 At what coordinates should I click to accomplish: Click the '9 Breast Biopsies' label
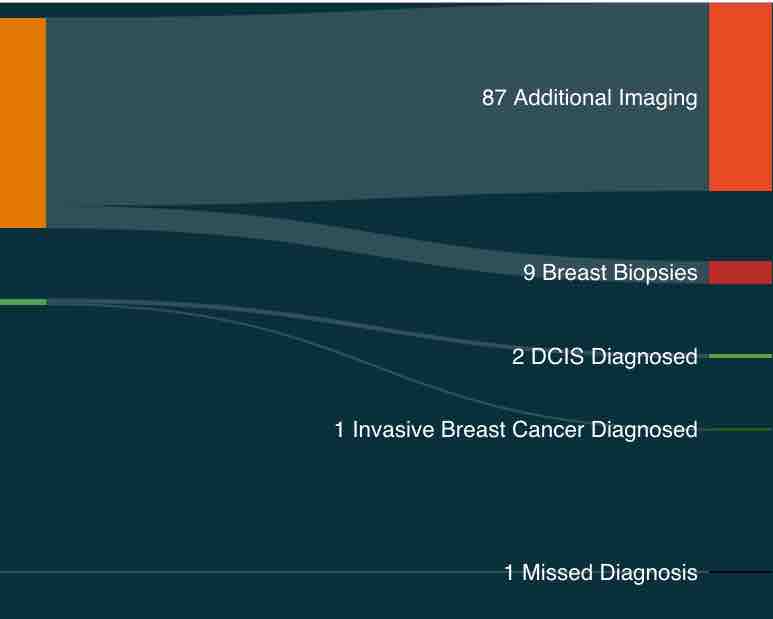tap(610, 273)
